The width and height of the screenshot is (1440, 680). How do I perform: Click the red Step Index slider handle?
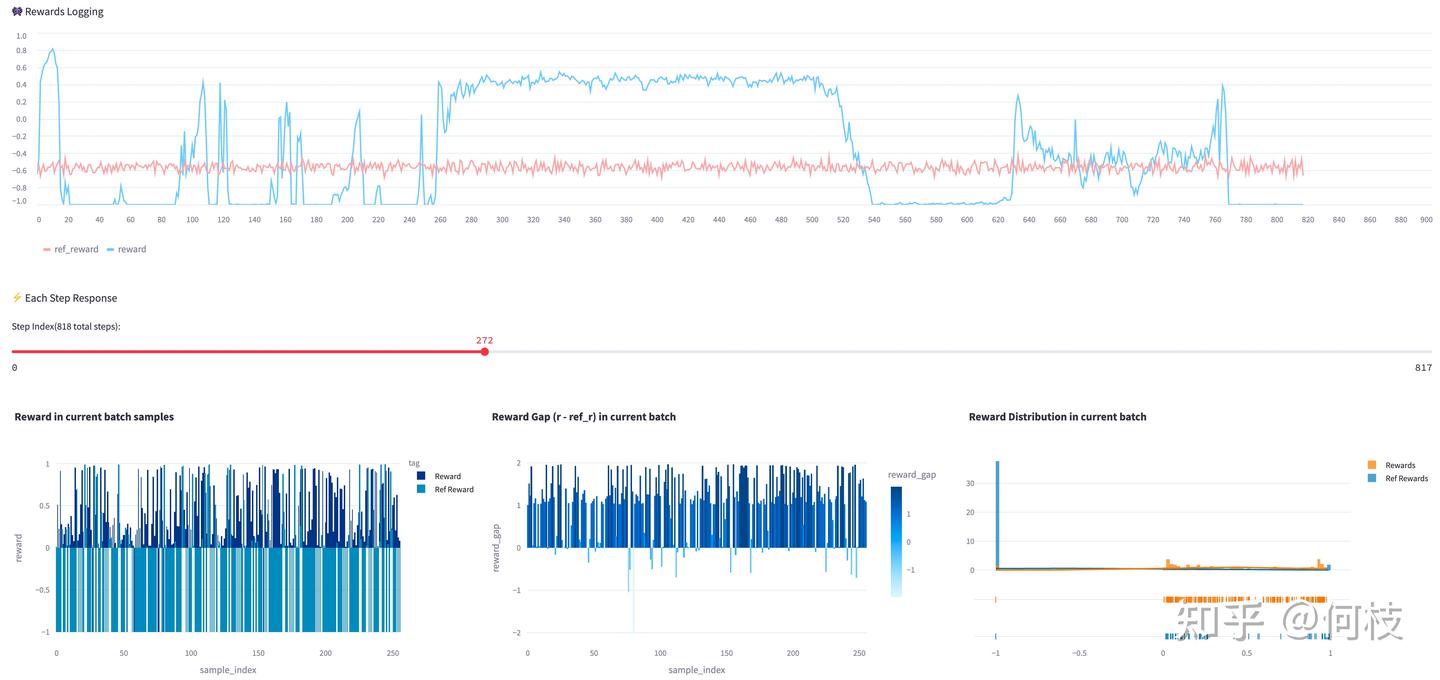point(485,352)
